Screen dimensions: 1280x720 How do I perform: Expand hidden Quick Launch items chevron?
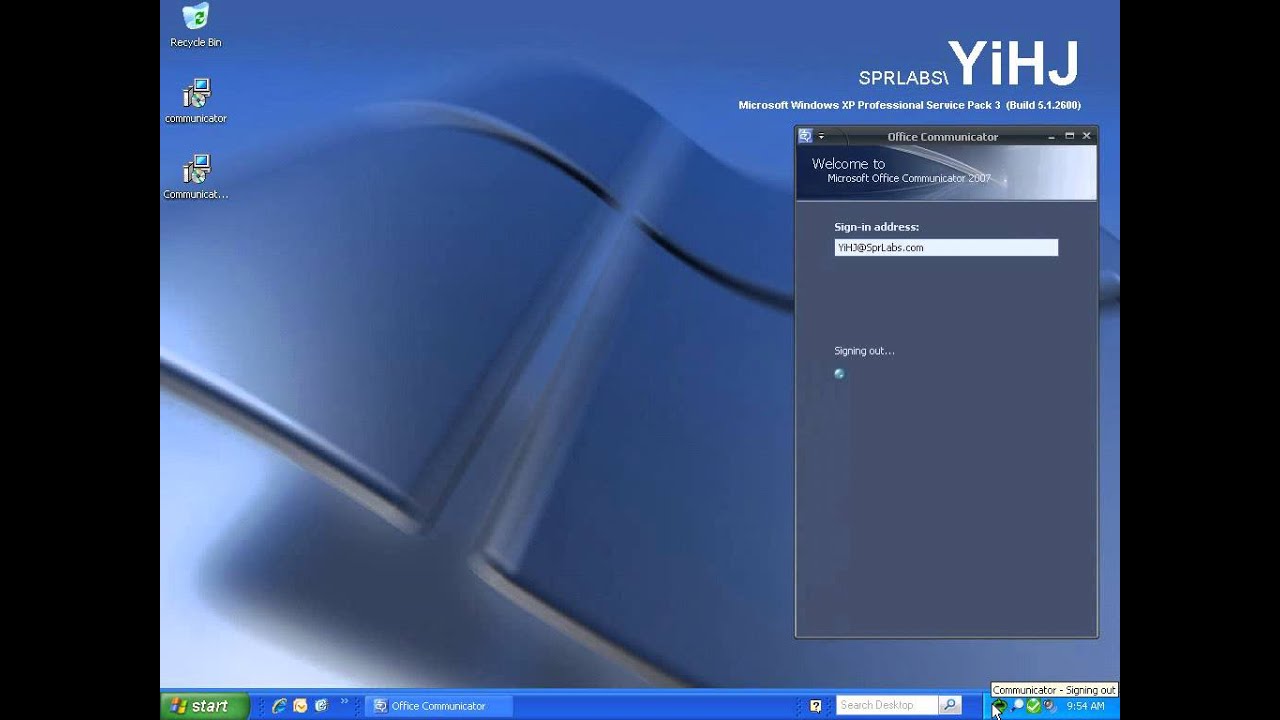pyautogui.click(x=345, y=702)
